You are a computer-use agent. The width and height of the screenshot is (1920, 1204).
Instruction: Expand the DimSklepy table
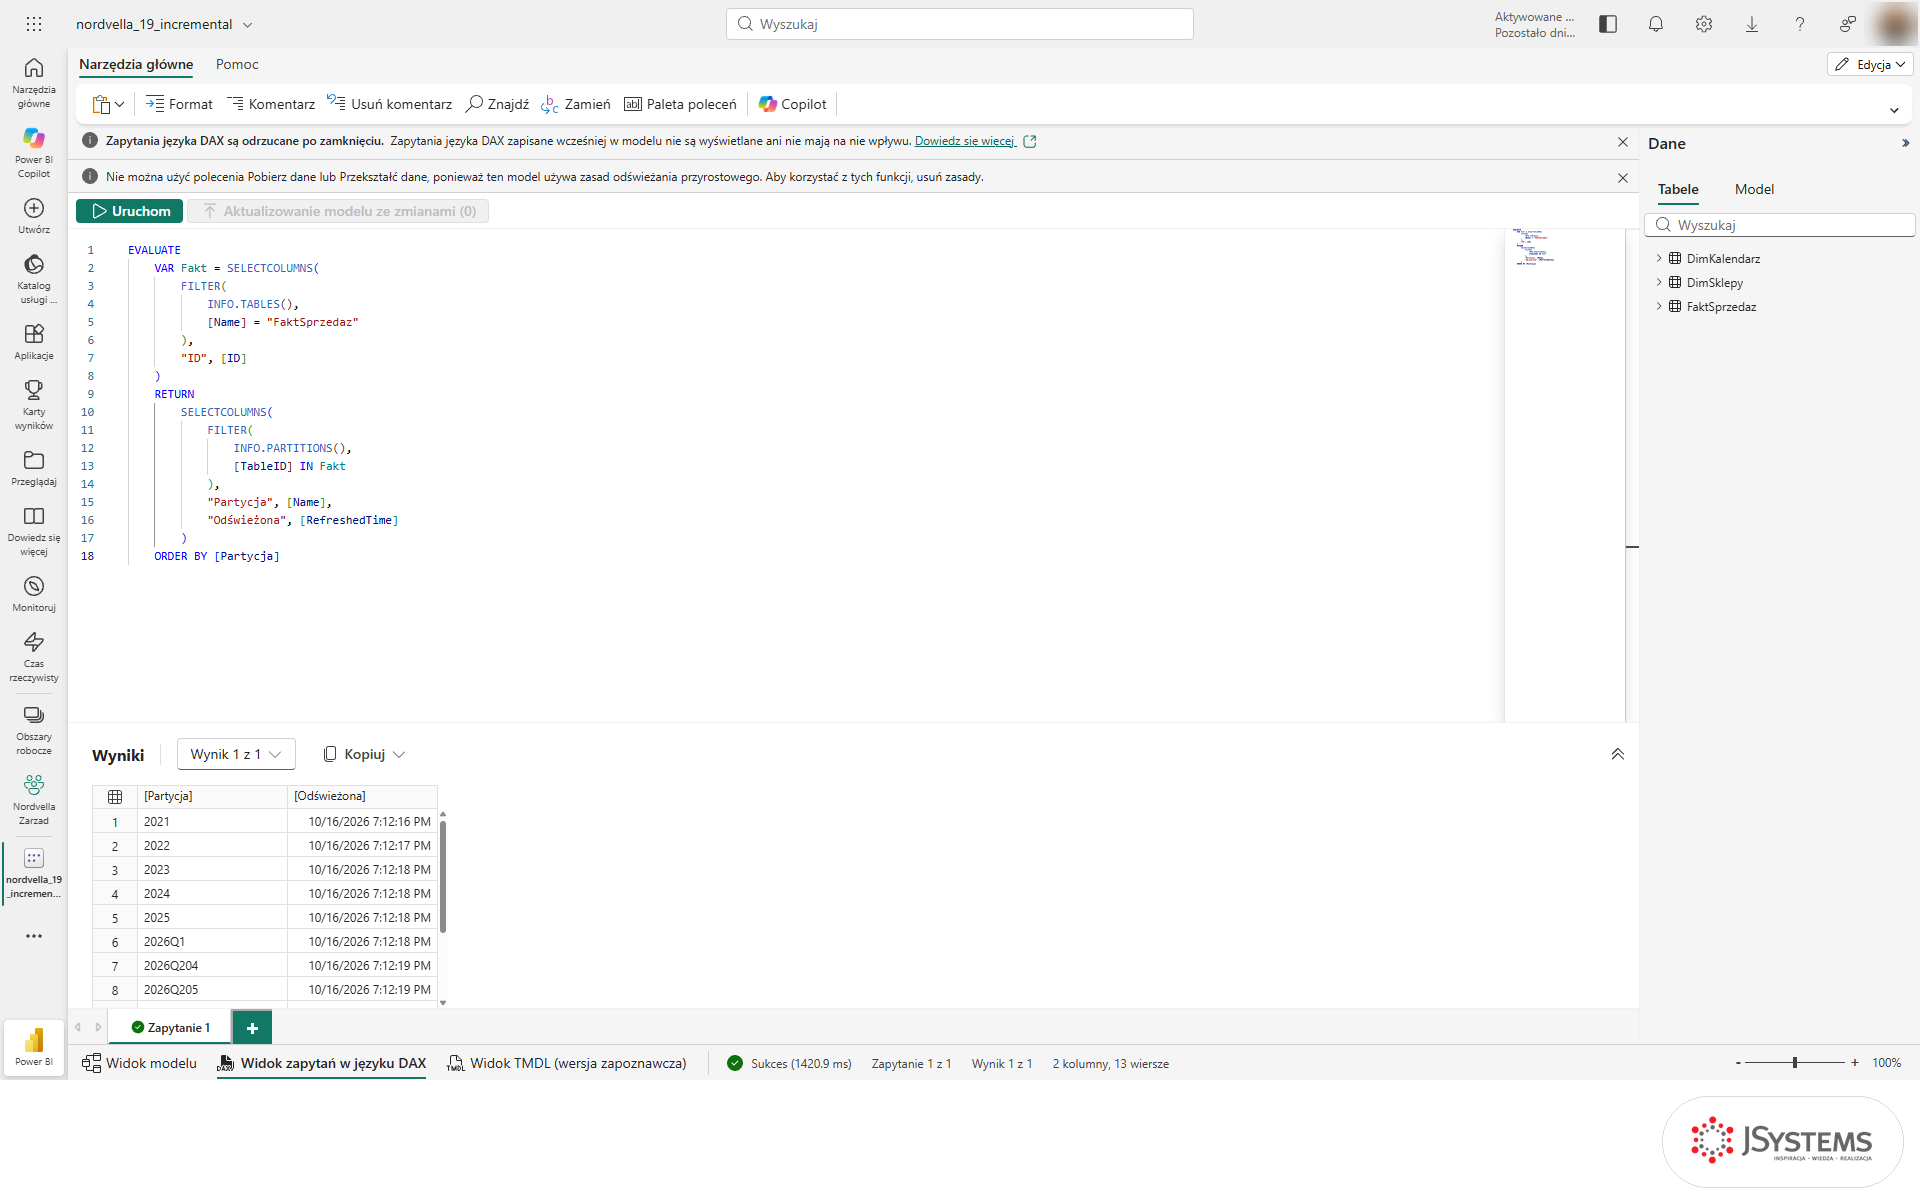tap(1659, 282)
